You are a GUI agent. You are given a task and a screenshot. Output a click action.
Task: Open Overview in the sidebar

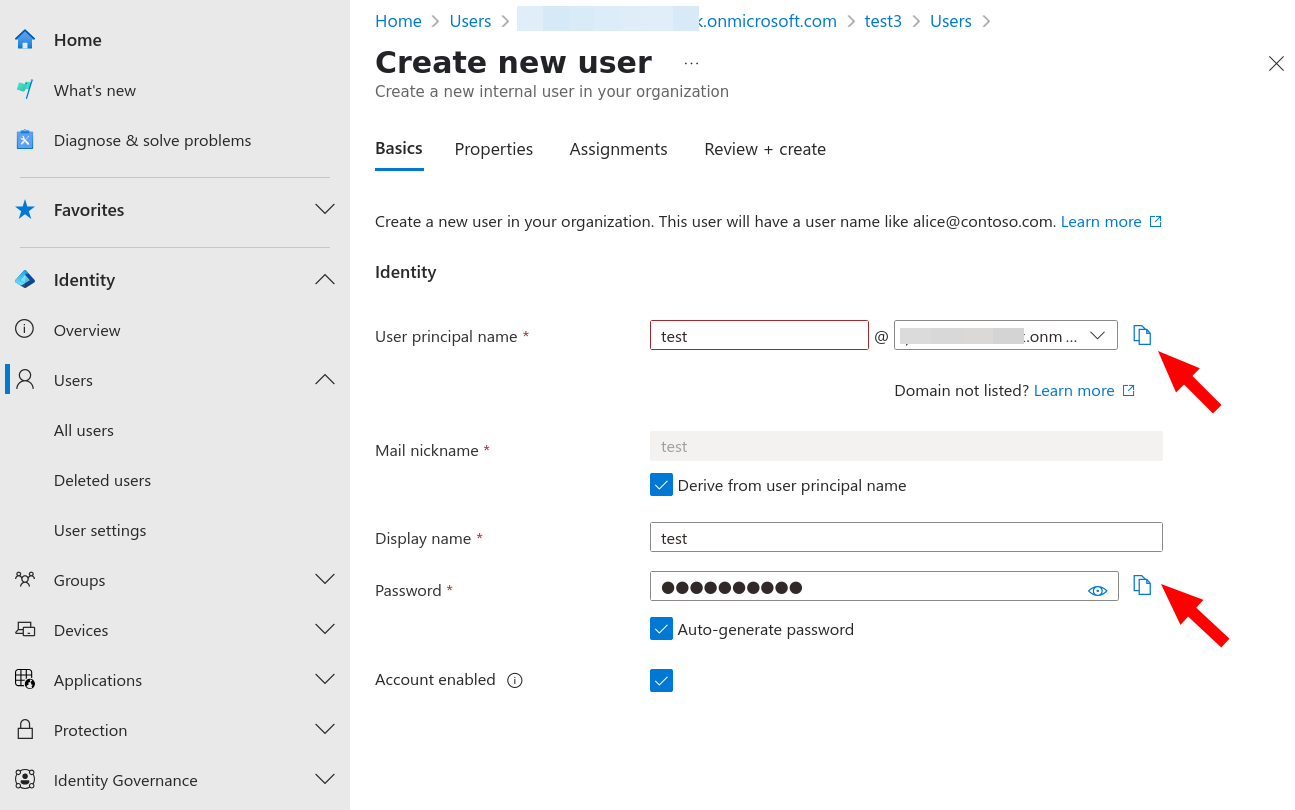(87, 330)
